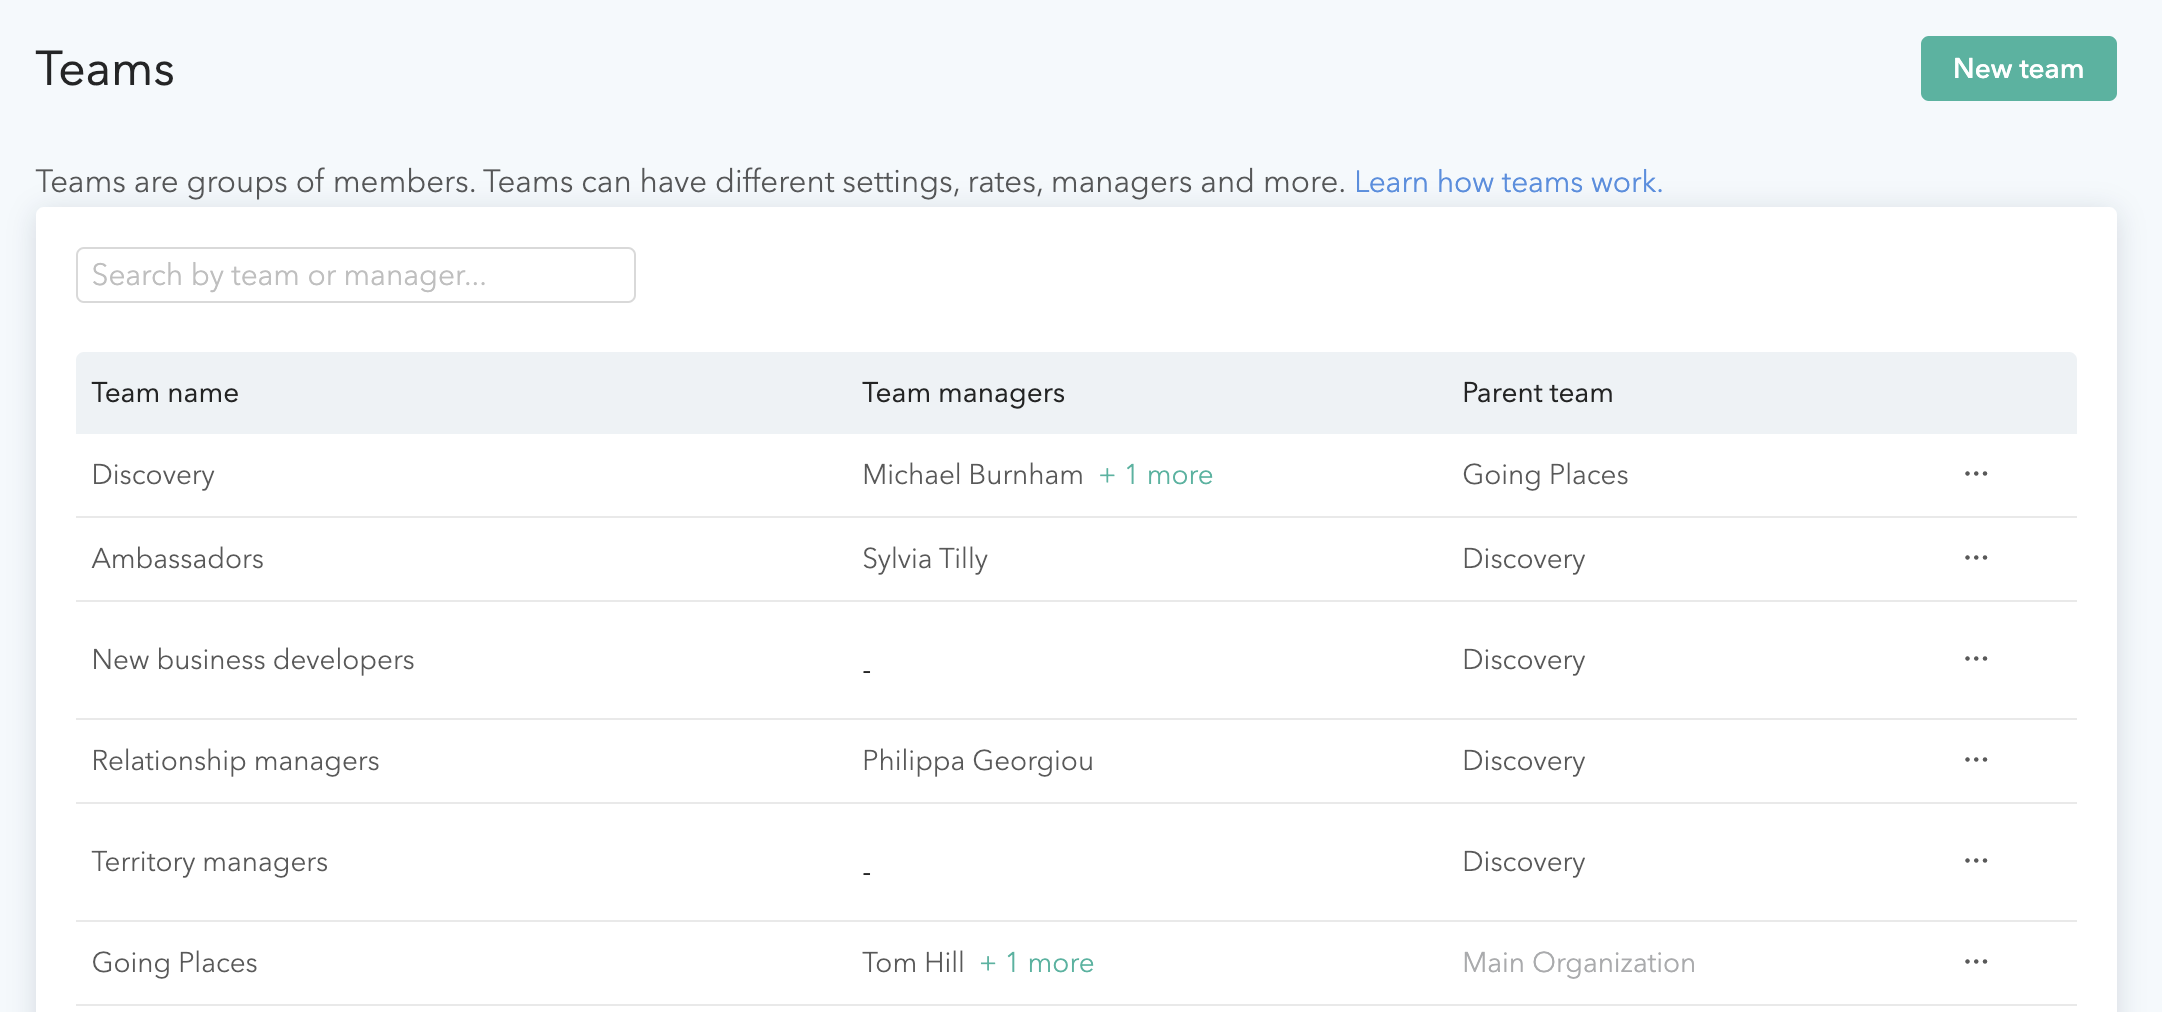Open the Learn how teams work link
Screen dimensions: 2162x1012
(1507, 182)
